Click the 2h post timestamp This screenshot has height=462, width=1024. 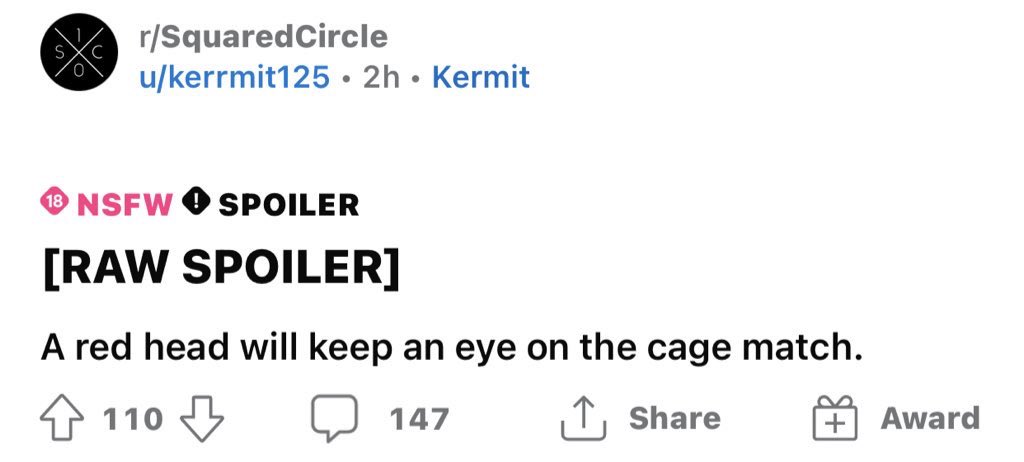point(380,77)
